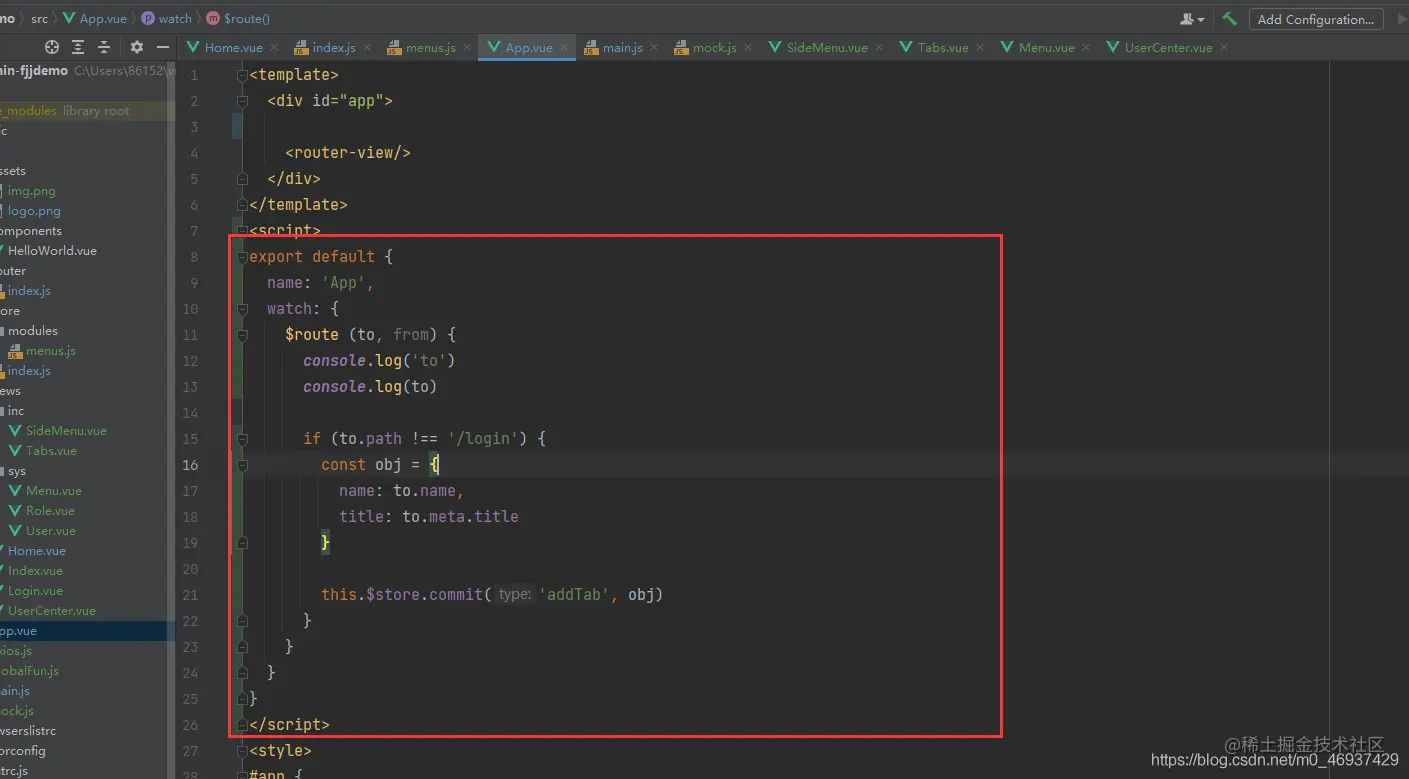Close the Home.vue editor tab
This screenshot has height=779, width=1409.
pyautogui.click(x=274, y=47)
